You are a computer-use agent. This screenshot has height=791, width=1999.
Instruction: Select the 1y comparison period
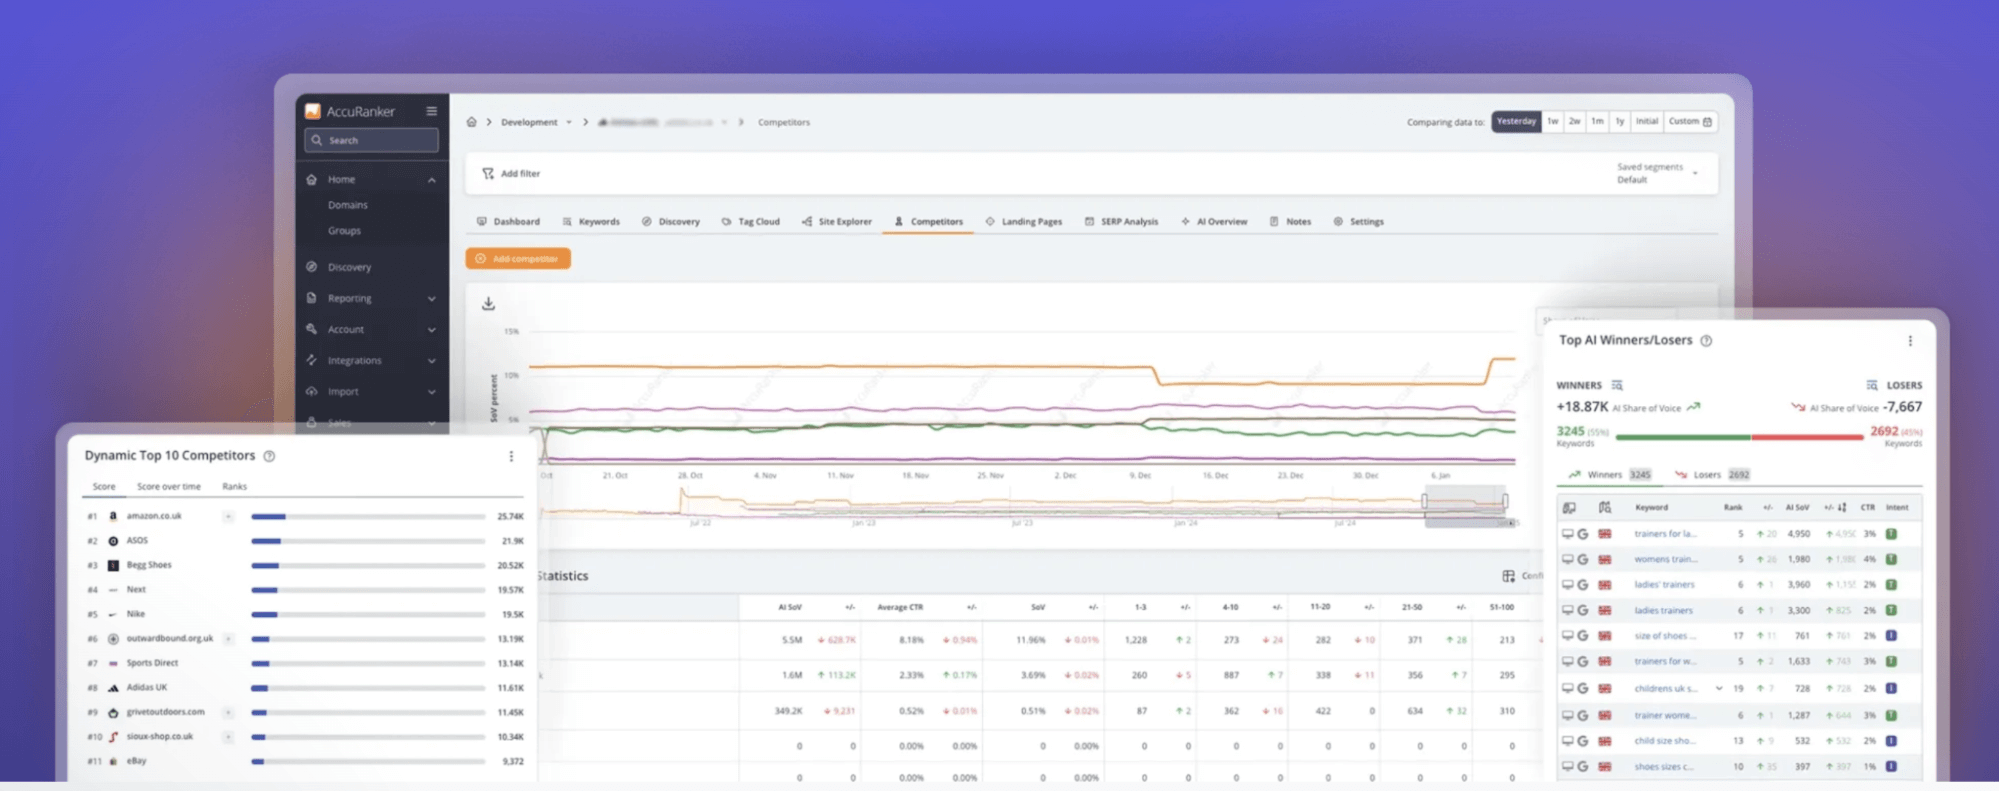click(x=1619, y=121)
